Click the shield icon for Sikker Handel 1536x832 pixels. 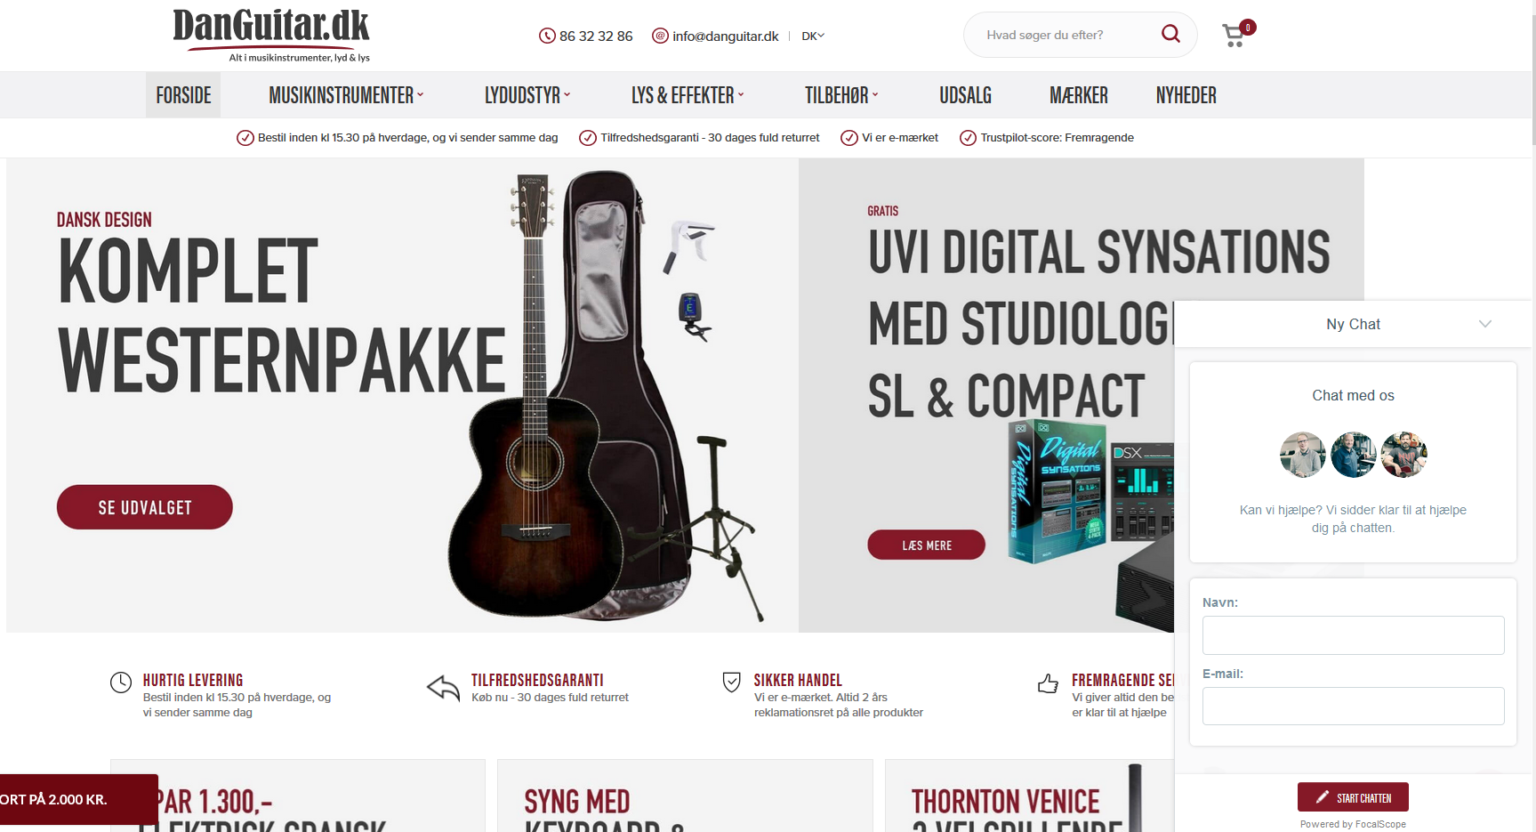tap(732, 682)
